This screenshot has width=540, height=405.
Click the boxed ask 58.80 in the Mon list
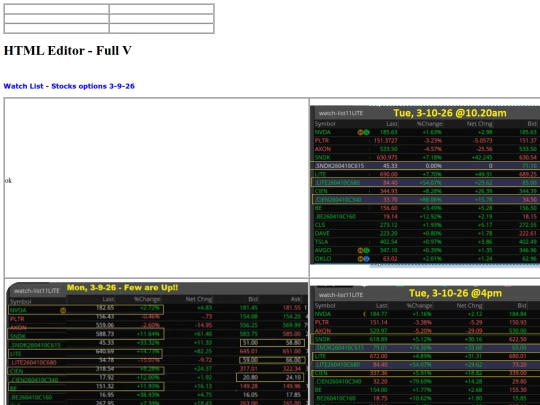(x=293, y=343)
